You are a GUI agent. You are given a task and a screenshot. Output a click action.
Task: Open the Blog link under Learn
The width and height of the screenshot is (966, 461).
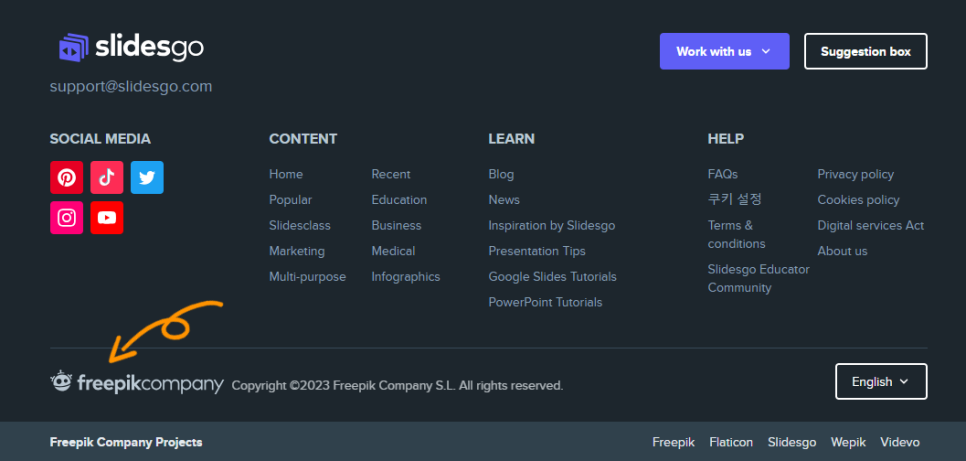point(501,174)
